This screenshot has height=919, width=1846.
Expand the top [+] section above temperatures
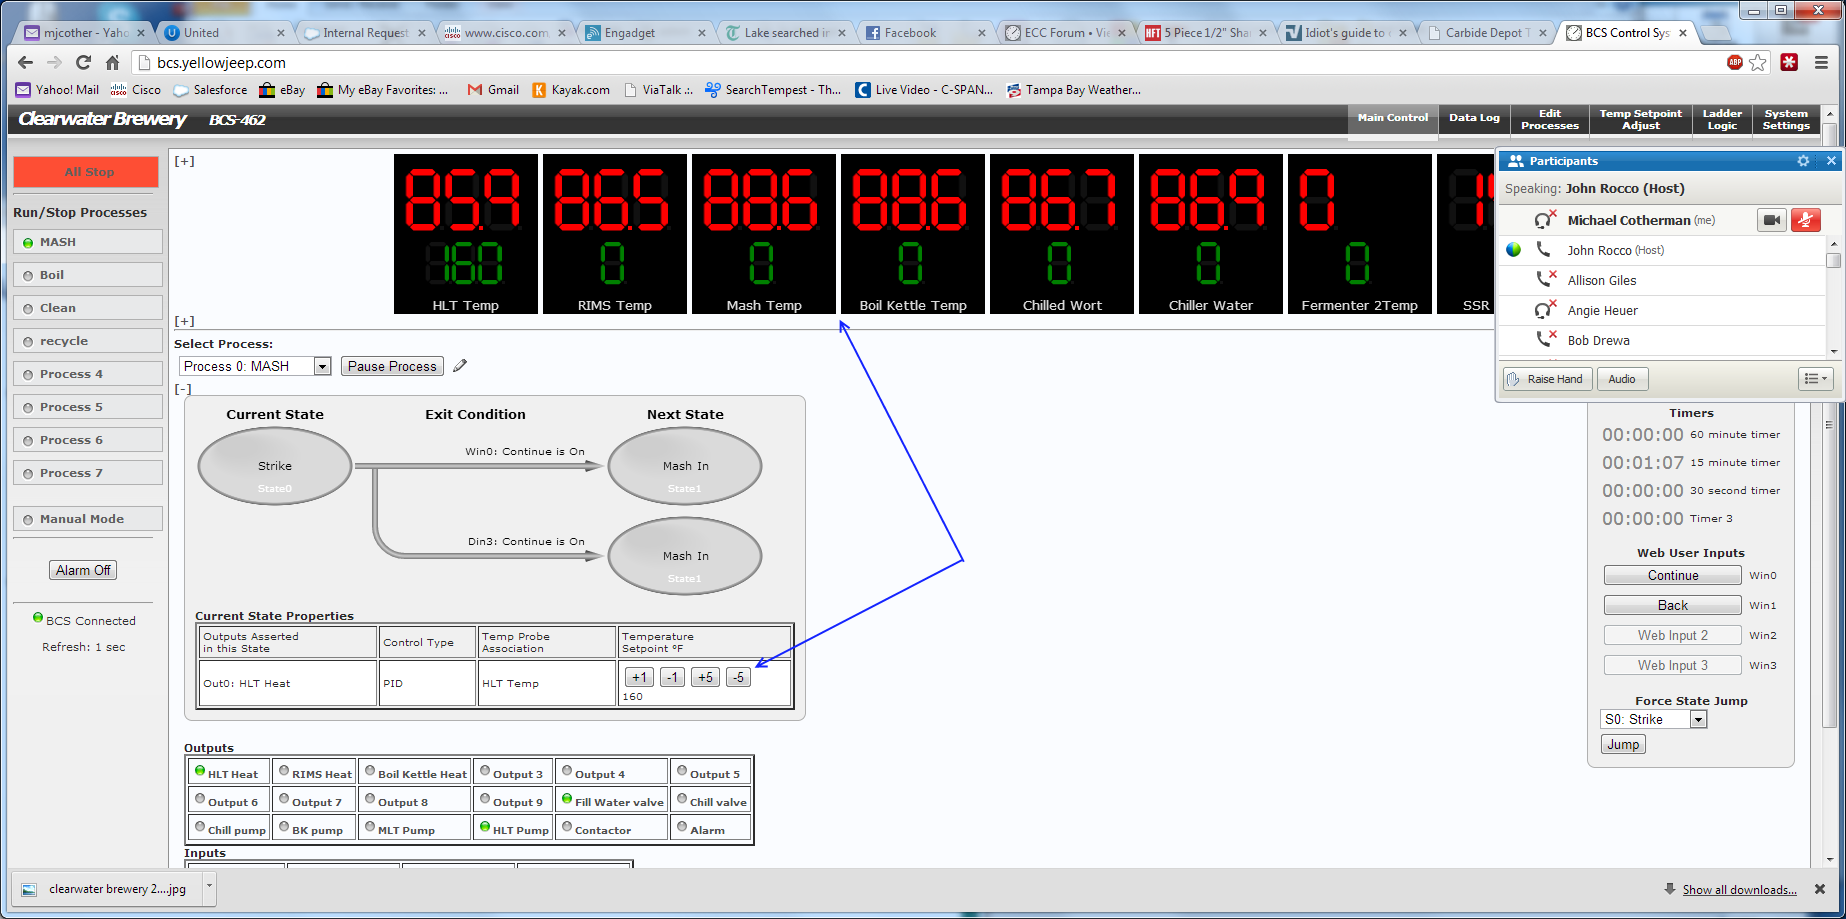click(184, 161)
